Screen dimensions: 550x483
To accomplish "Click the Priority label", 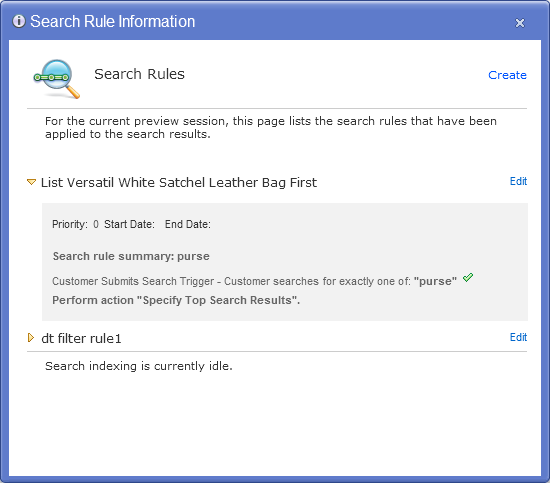I will pyautogui.click(x=70, y=224).
